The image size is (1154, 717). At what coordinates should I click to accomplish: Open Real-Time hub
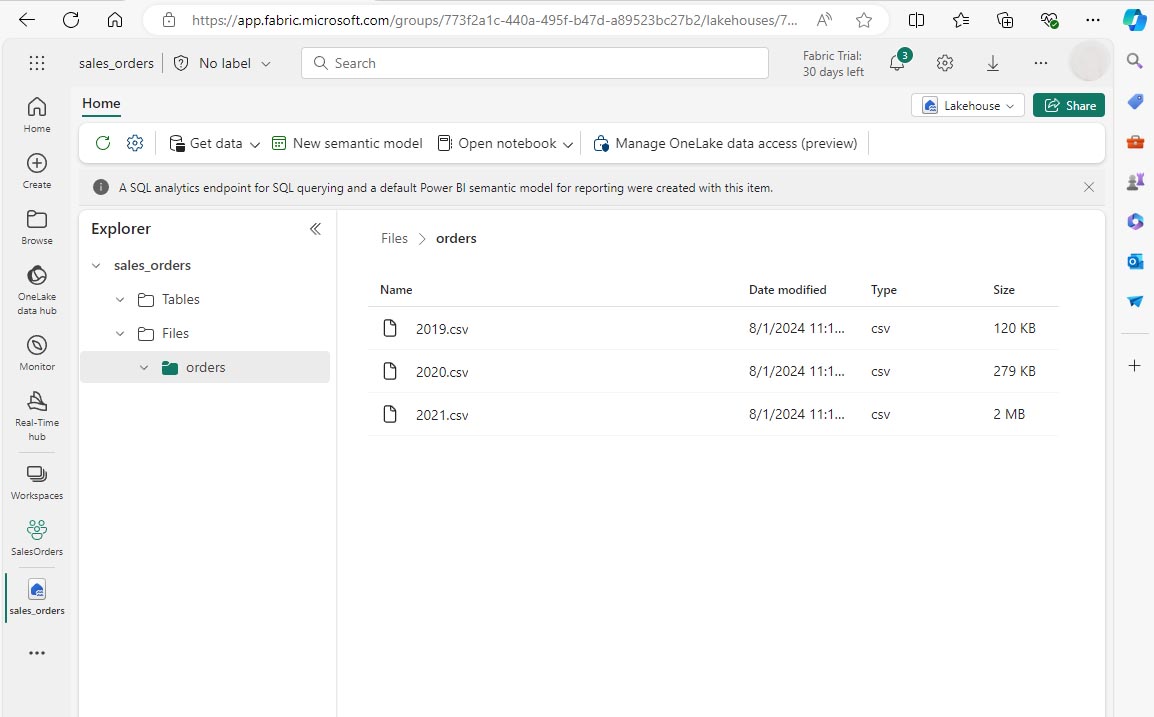tap(37, 416)
